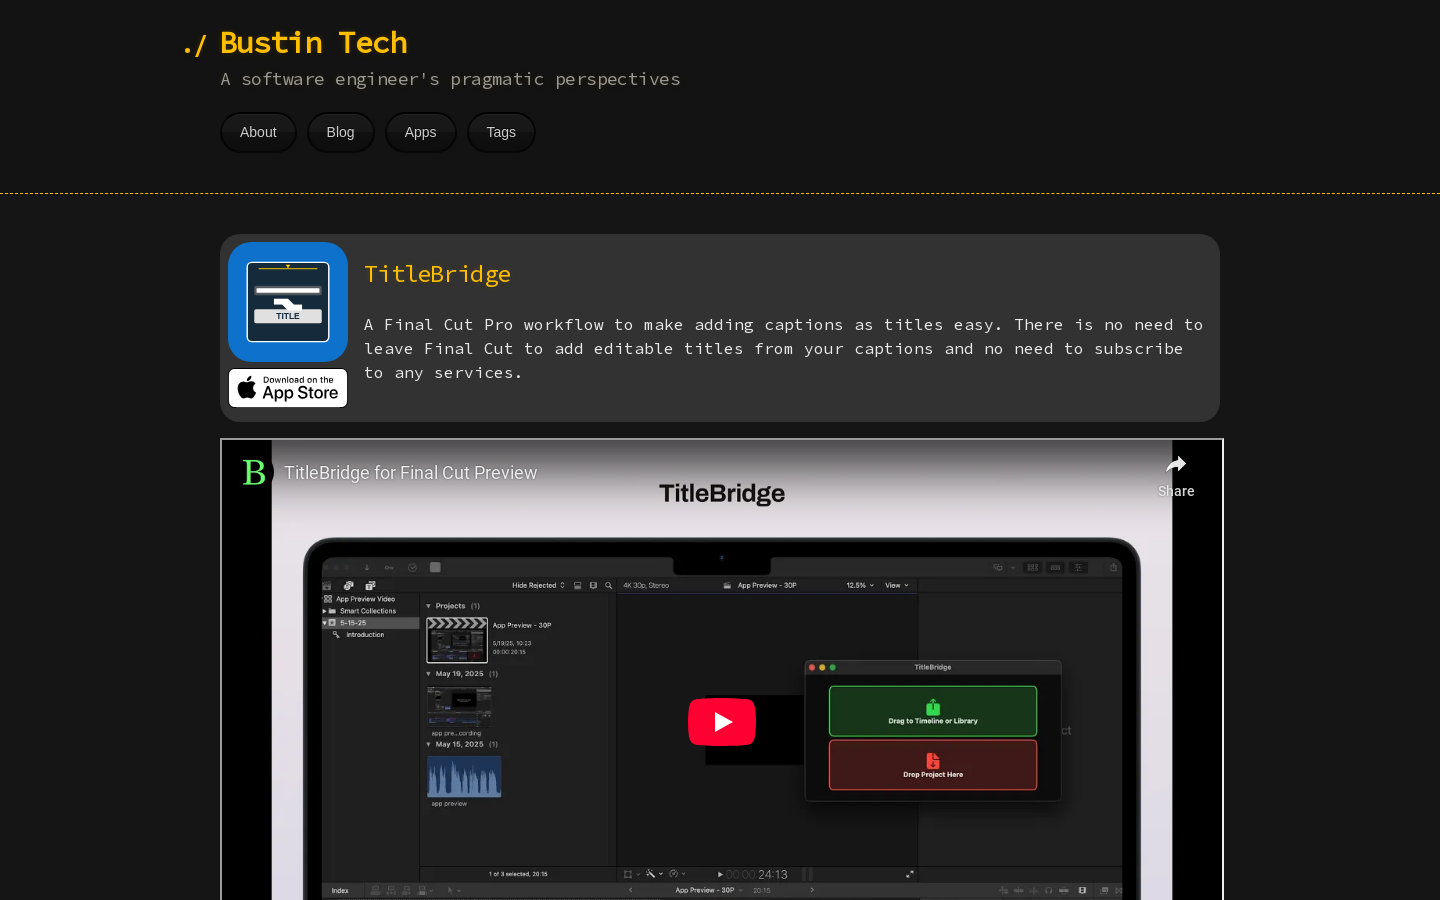Open the Bustin Tech site title link
Viewport: 1440px width, 900px height.
pyautogui.click(x=313, y=43)
